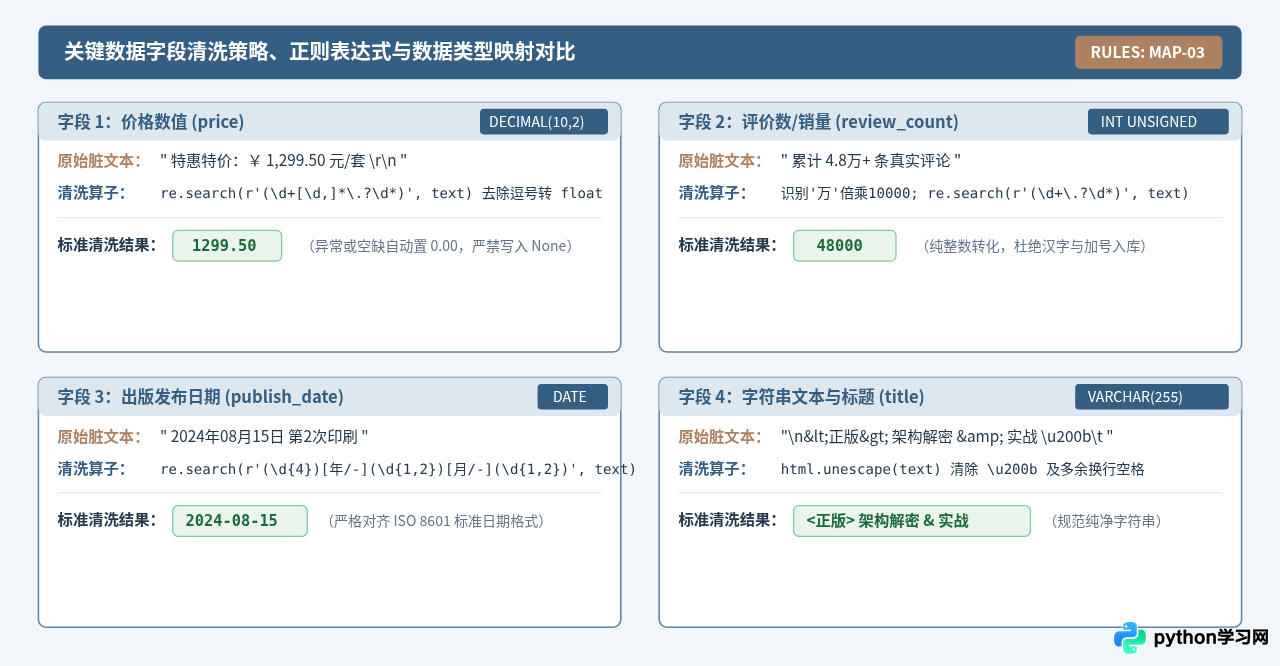
Task: Click heading 字段 3：出版发布日期 (publish_date)
Action: pyautogui.click(x=201, y=397)
